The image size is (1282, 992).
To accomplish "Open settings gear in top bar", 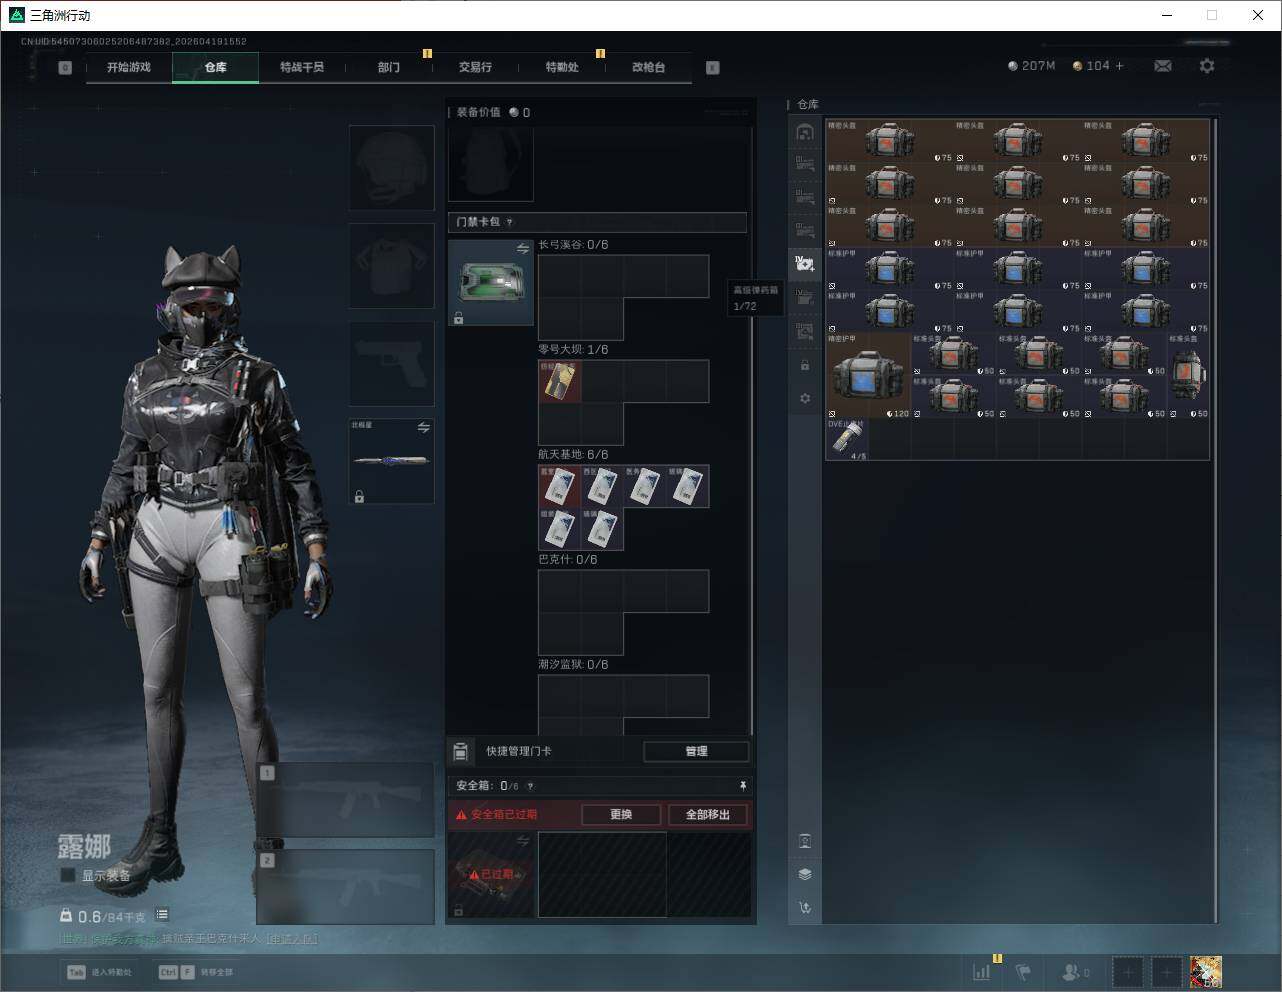I will click(1207, 66).
